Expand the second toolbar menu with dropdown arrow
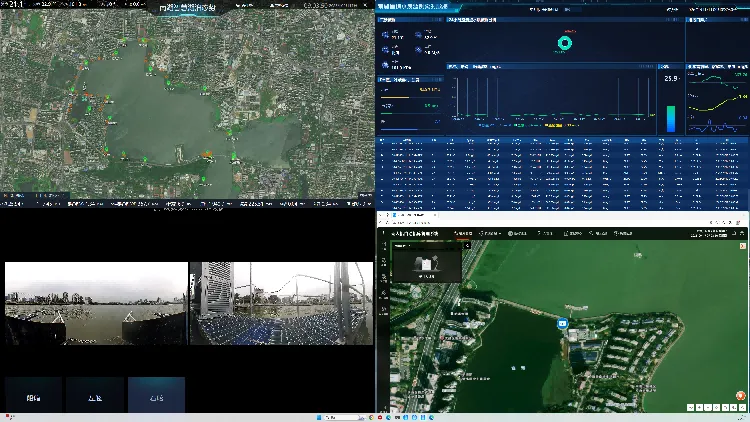This screenshot has height=422, width=750. click(x=490, y=233)
